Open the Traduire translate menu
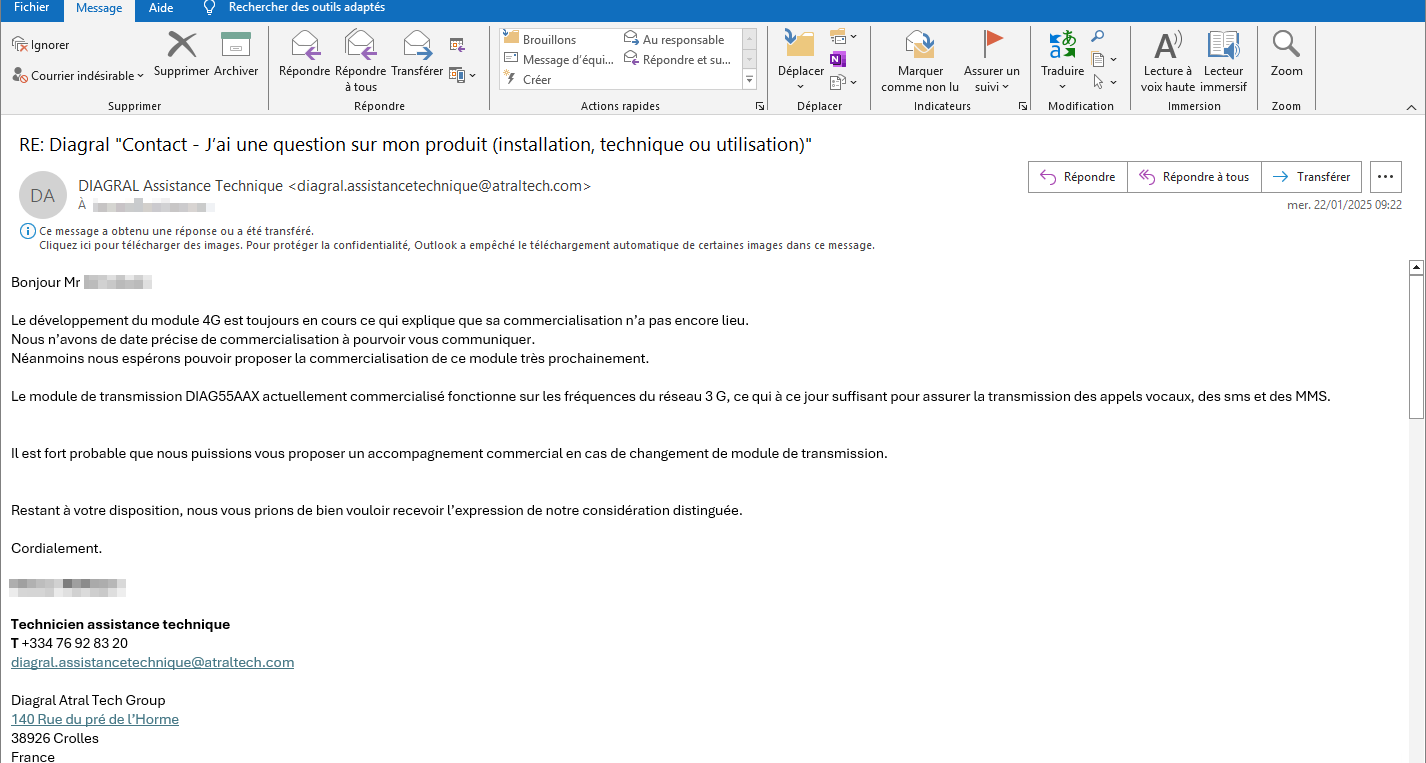 [x=1062, y=59]
